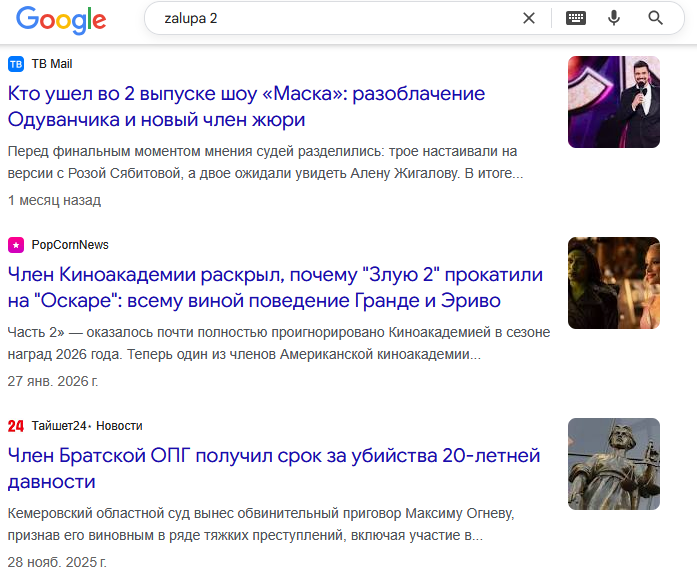This screenshot has height=581, width=697.
Task: Click the date 1 месяц назад
Action: click(54, 200)
